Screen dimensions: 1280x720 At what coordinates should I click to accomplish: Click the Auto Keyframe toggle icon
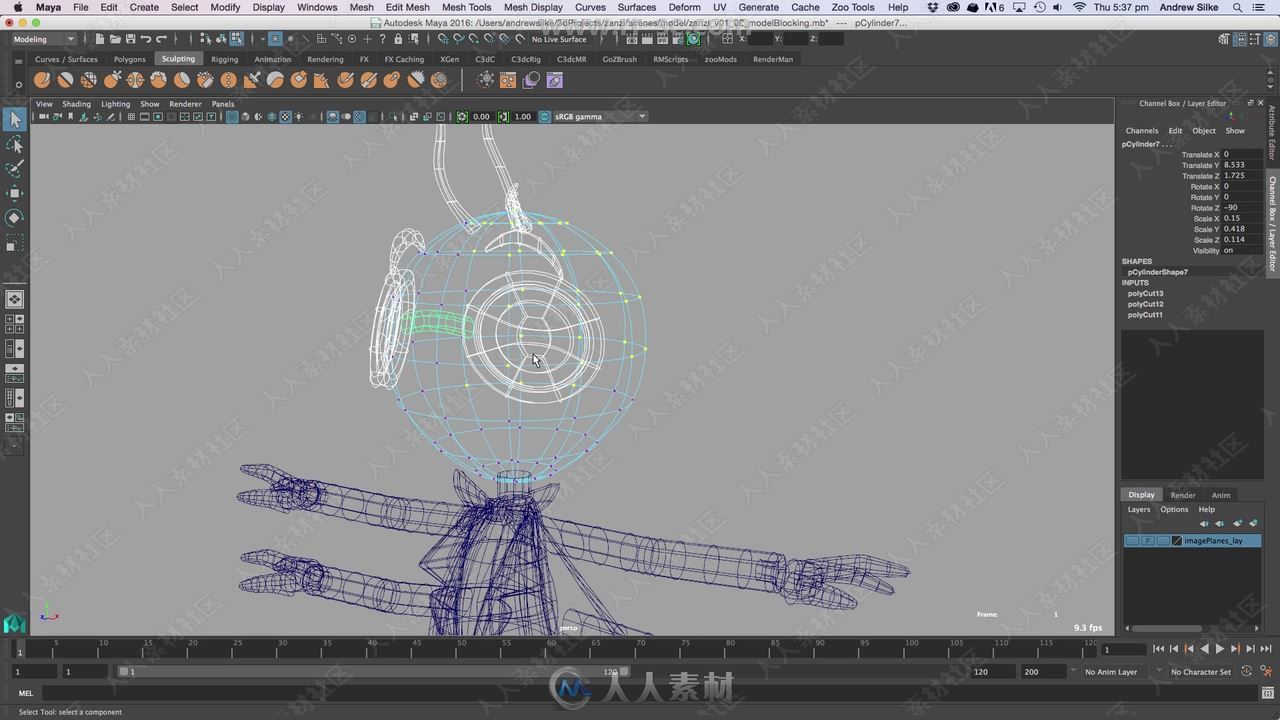point(1247,671)
